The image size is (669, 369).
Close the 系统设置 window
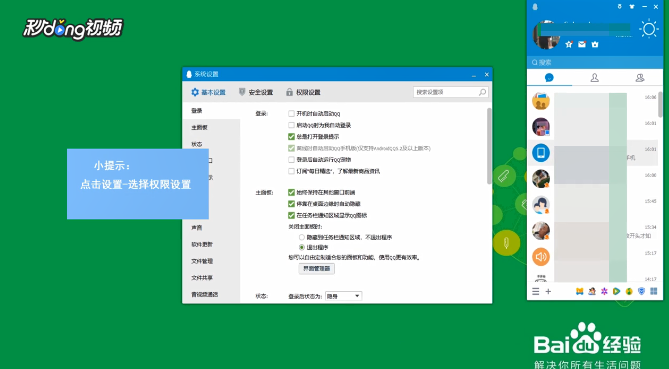[x=486, y=75]
